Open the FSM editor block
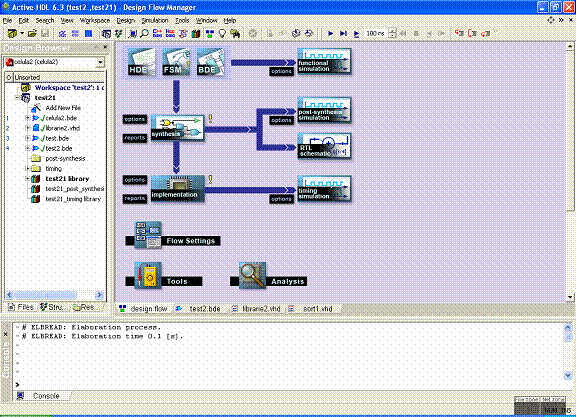 (176, 62)
